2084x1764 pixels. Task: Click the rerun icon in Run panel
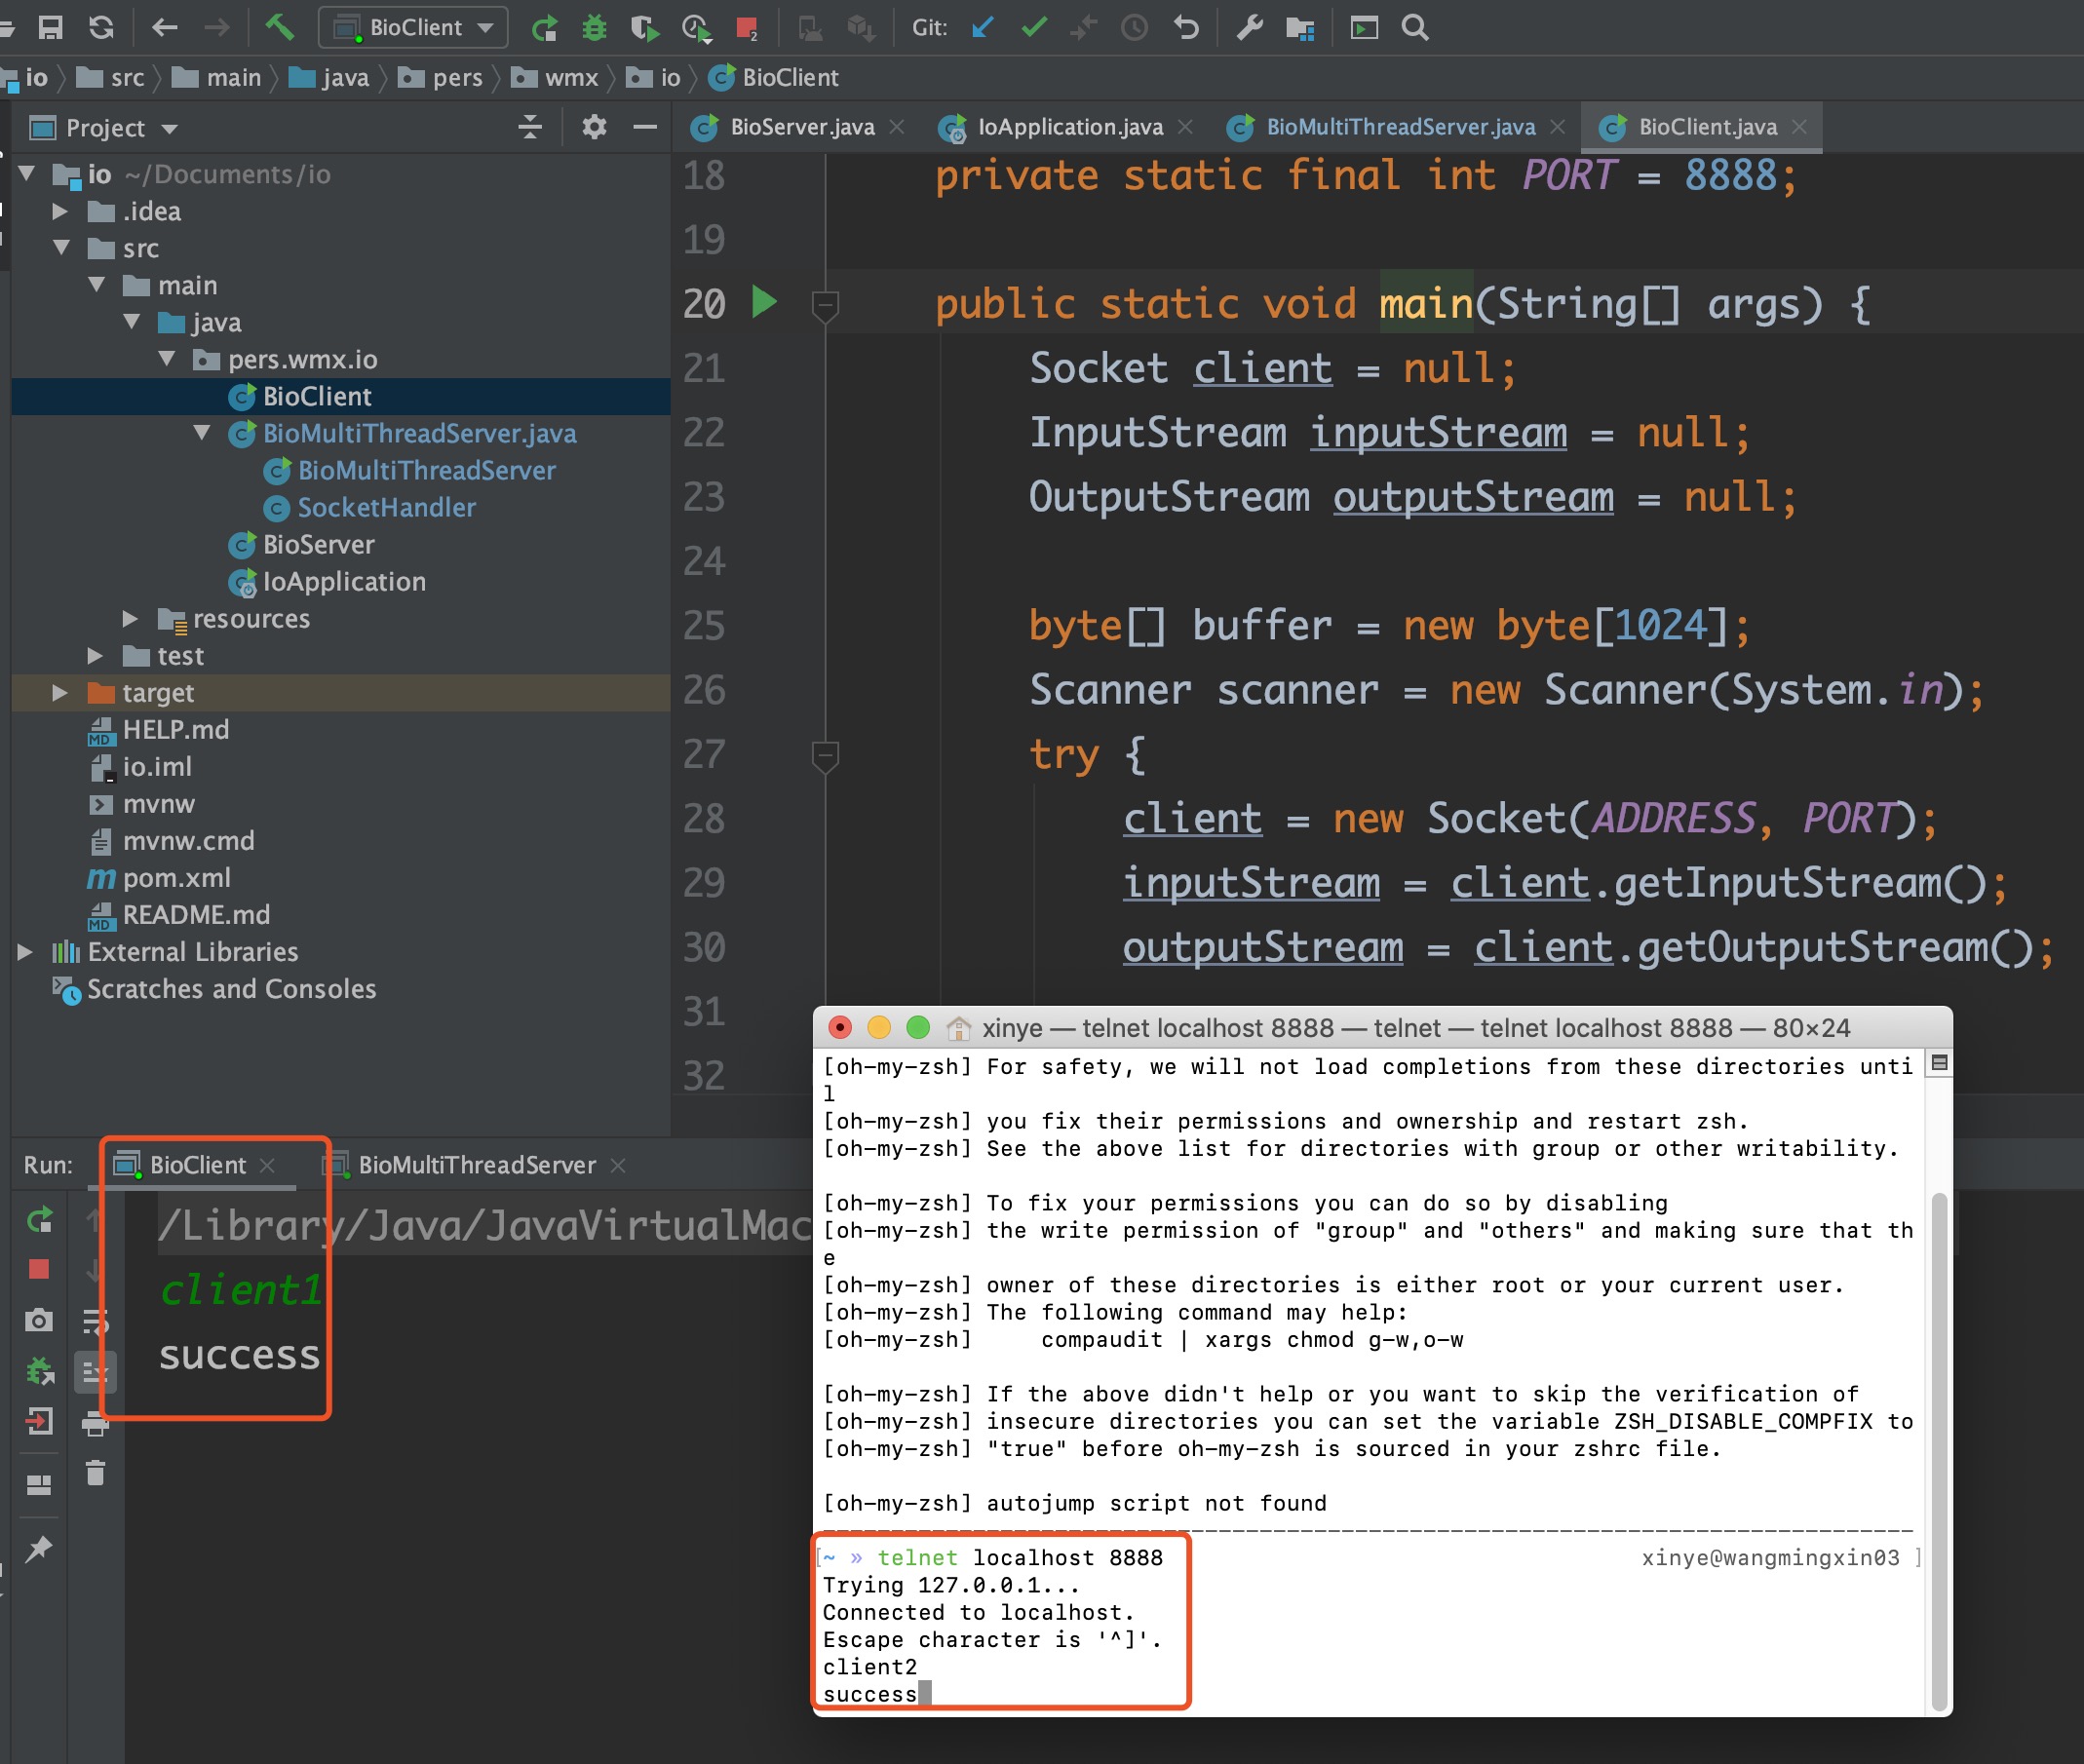click(x=39, y=1220)
